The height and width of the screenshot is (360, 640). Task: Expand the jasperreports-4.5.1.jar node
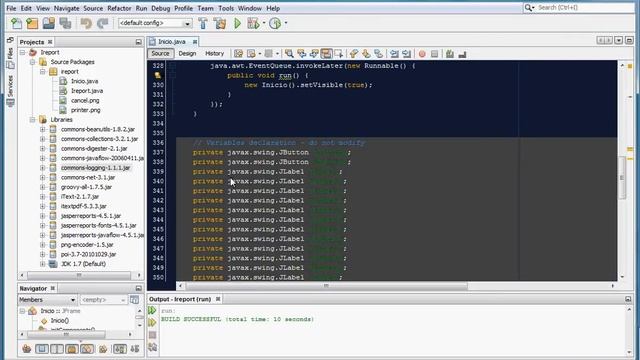[x=42, y=216]
